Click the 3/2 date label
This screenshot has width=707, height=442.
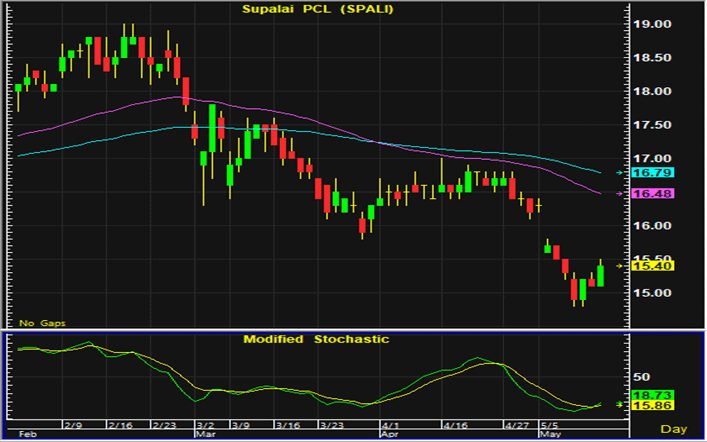coord(206,425)
